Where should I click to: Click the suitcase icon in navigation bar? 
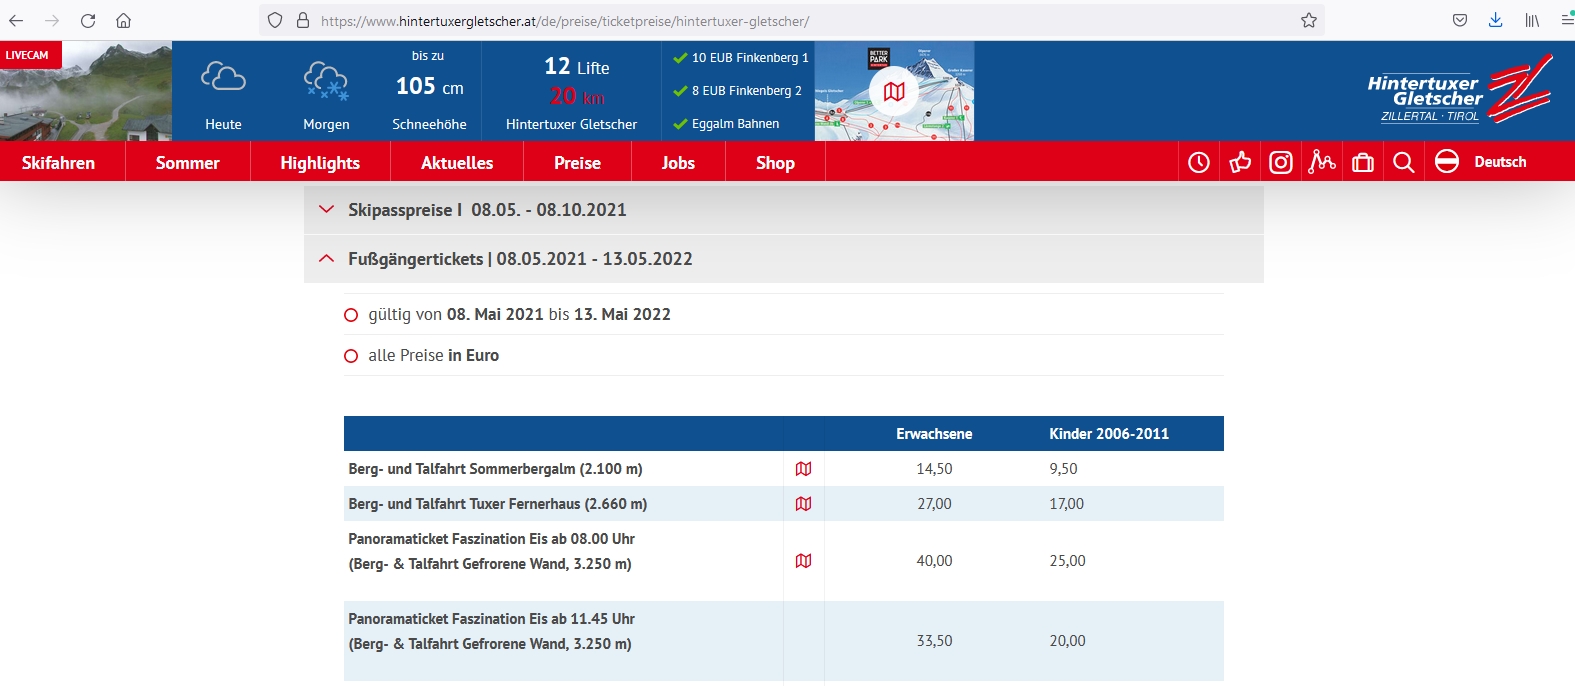pos(1363,162)
